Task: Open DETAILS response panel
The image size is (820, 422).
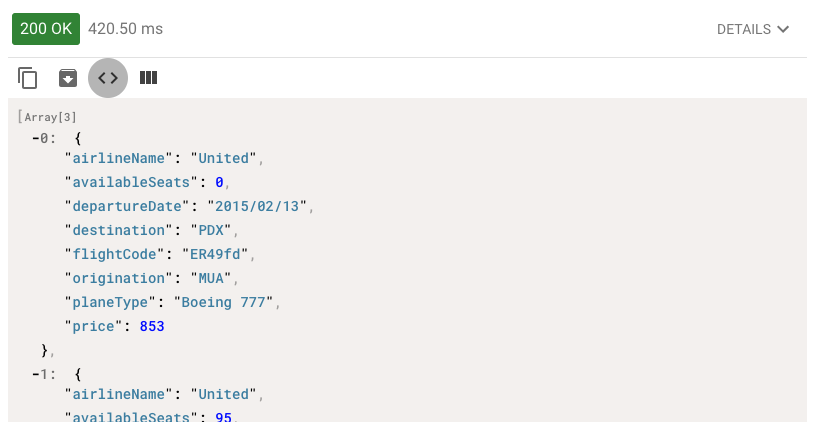Action: [x=753, y=29]
